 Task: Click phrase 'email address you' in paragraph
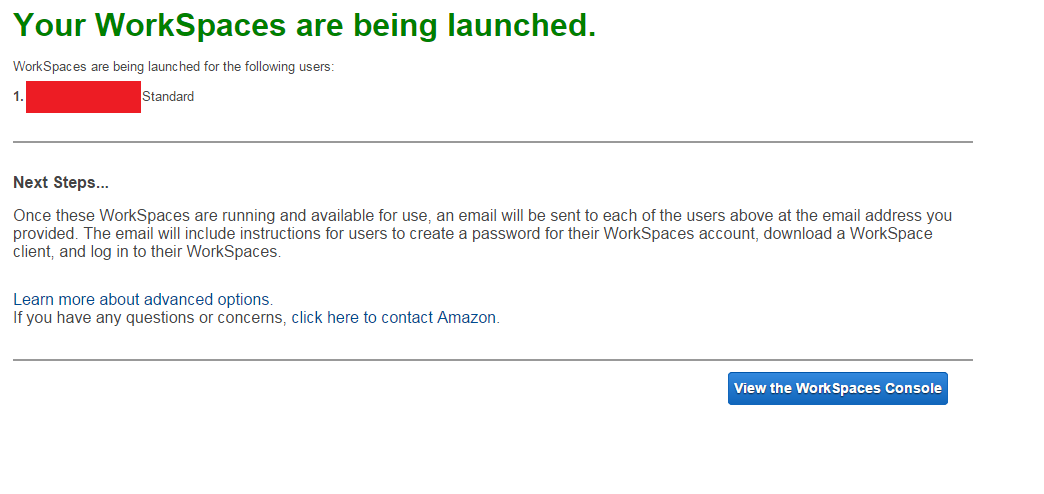tap(888, 216)
